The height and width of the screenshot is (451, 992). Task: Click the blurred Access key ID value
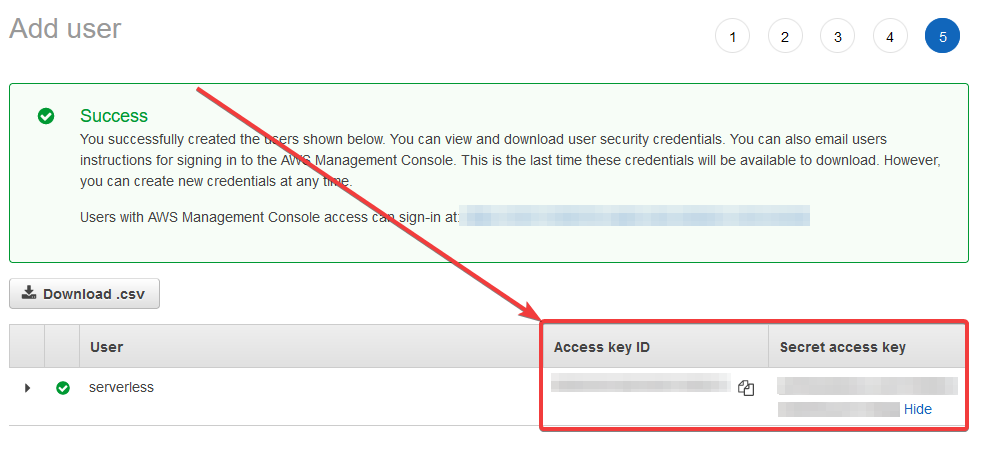tap(640, 383)
